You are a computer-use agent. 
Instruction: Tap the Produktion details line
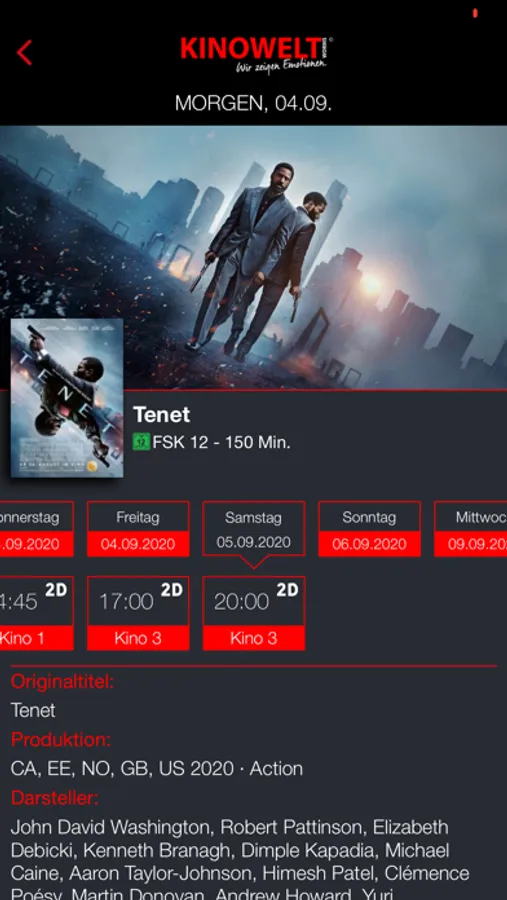pos(157,768)
